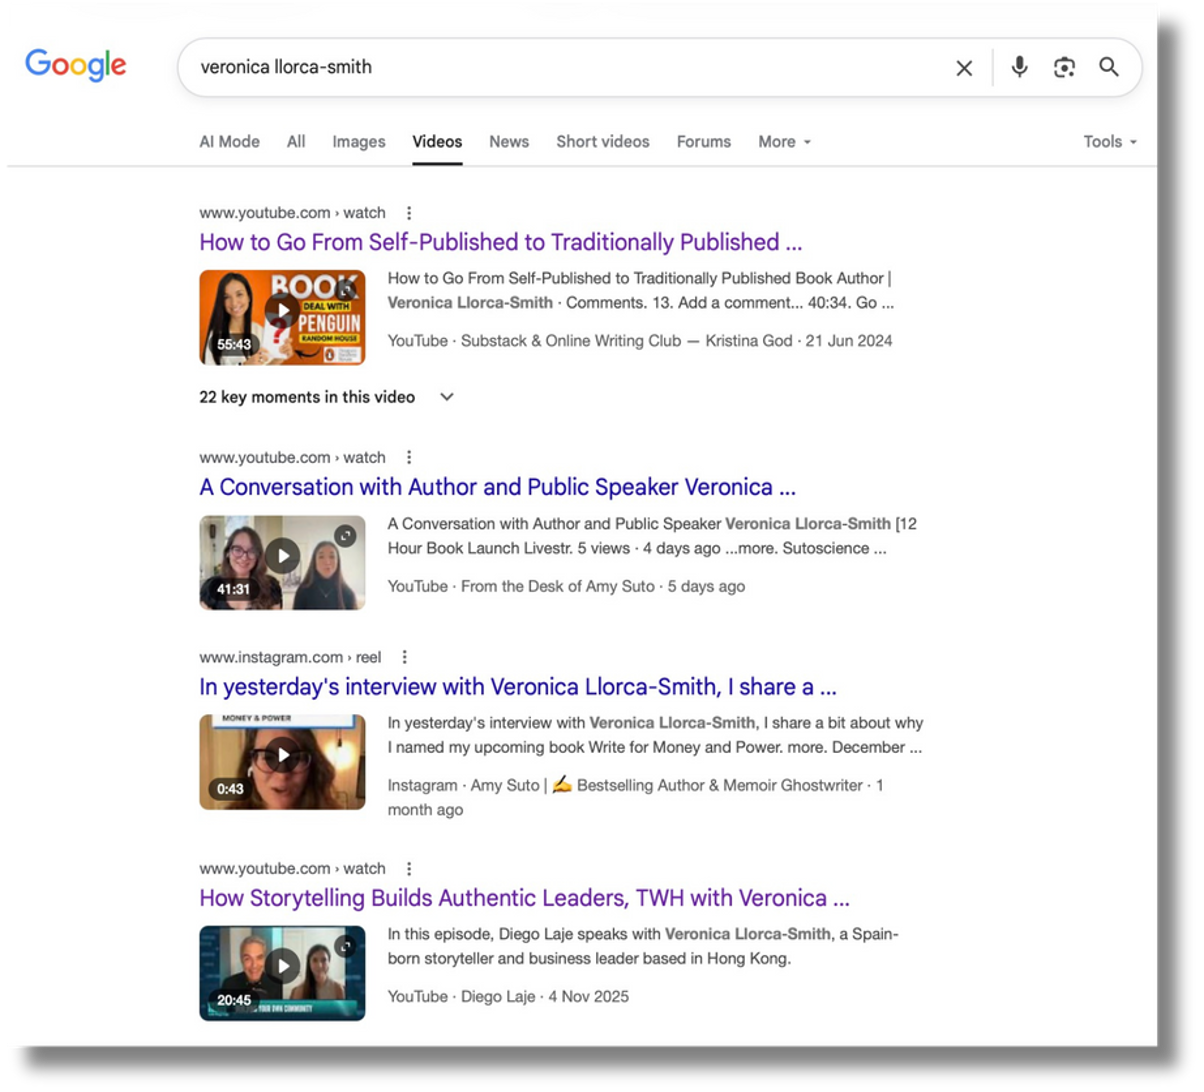This screenshot has width=1204, height=1092.
Task: Expand 22 key moments in this video
Action: click(x=327, y=397)
